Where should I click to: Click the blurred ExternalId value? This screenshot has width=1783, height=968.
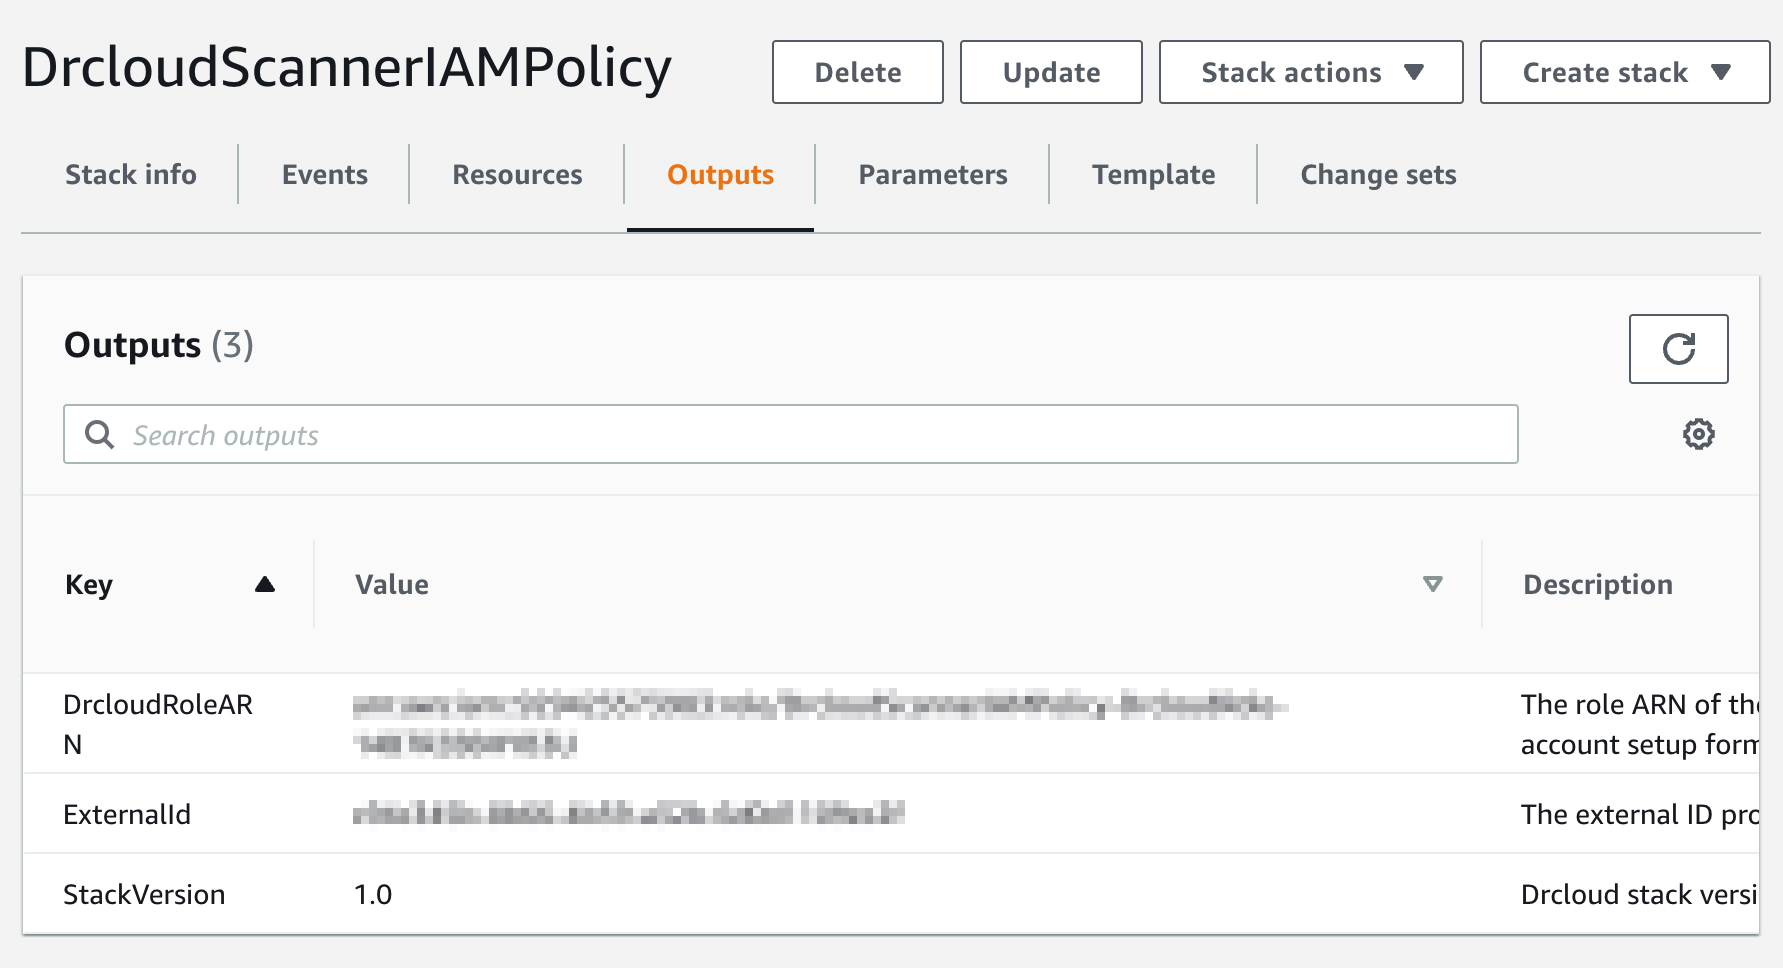(629, 814)
